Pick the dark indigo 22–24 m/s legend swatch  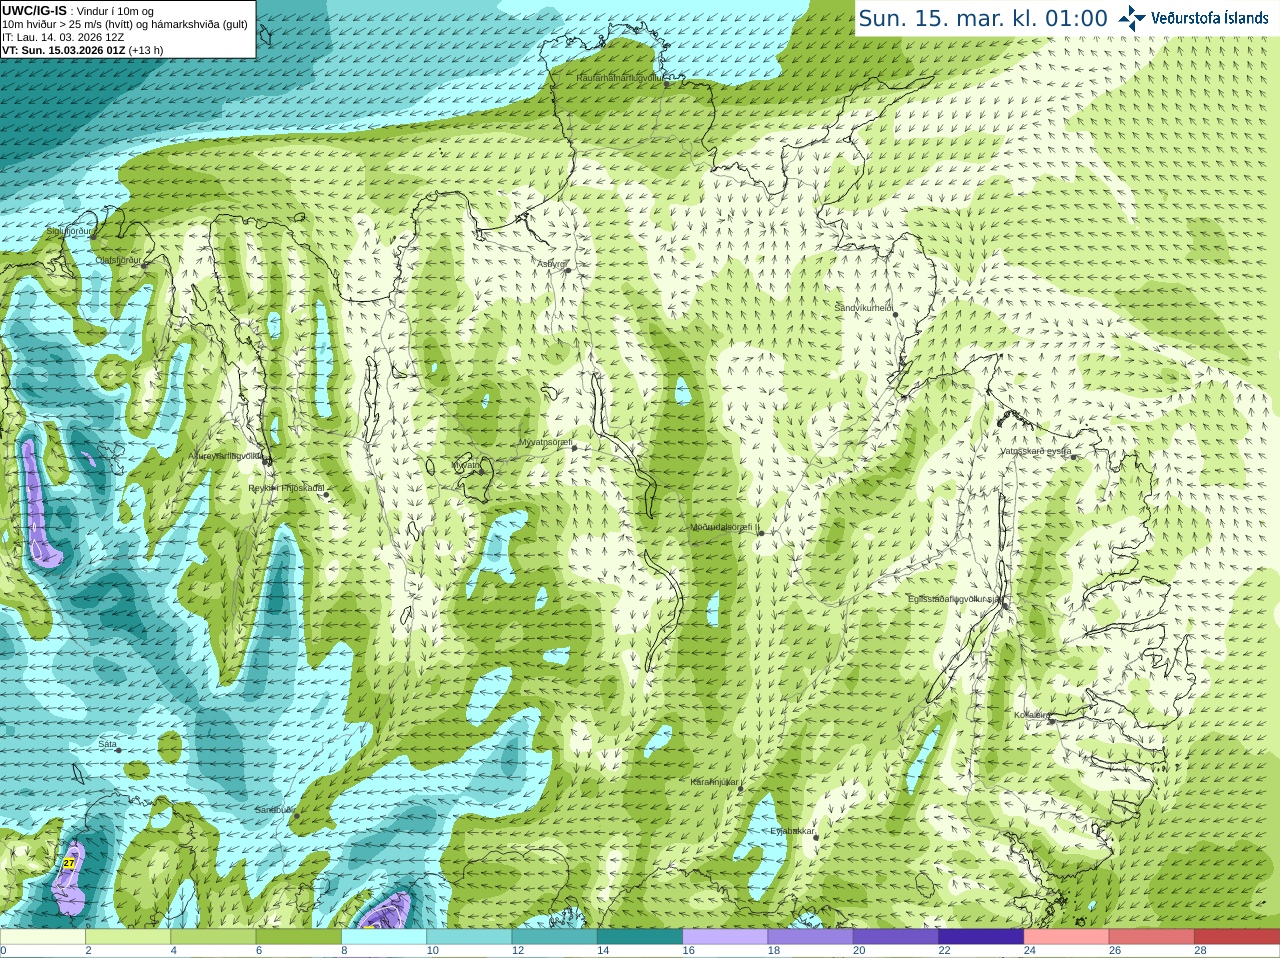point(981,937)
